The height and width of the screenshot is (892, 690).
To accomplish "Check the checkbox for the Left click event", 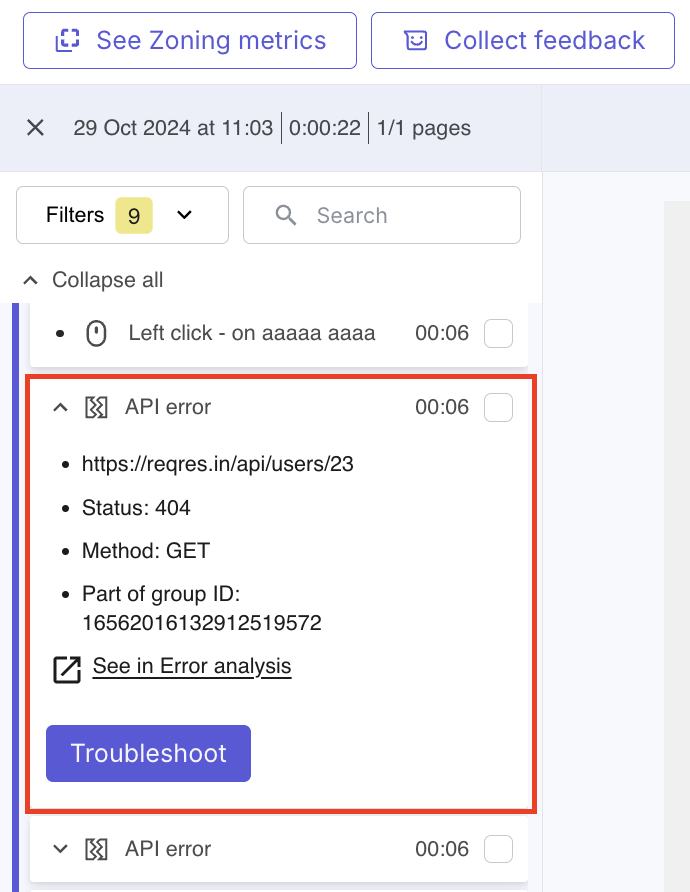I will [498, 333].
